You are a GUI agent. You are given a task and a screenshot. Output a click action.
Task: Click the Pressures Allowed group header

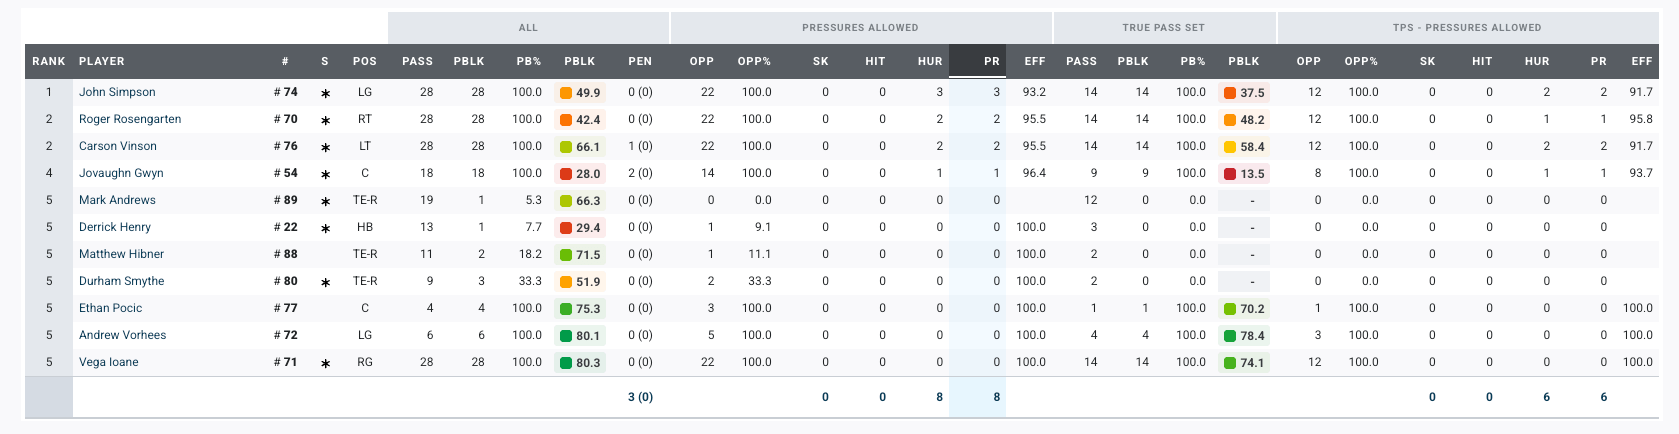[860, 28]
